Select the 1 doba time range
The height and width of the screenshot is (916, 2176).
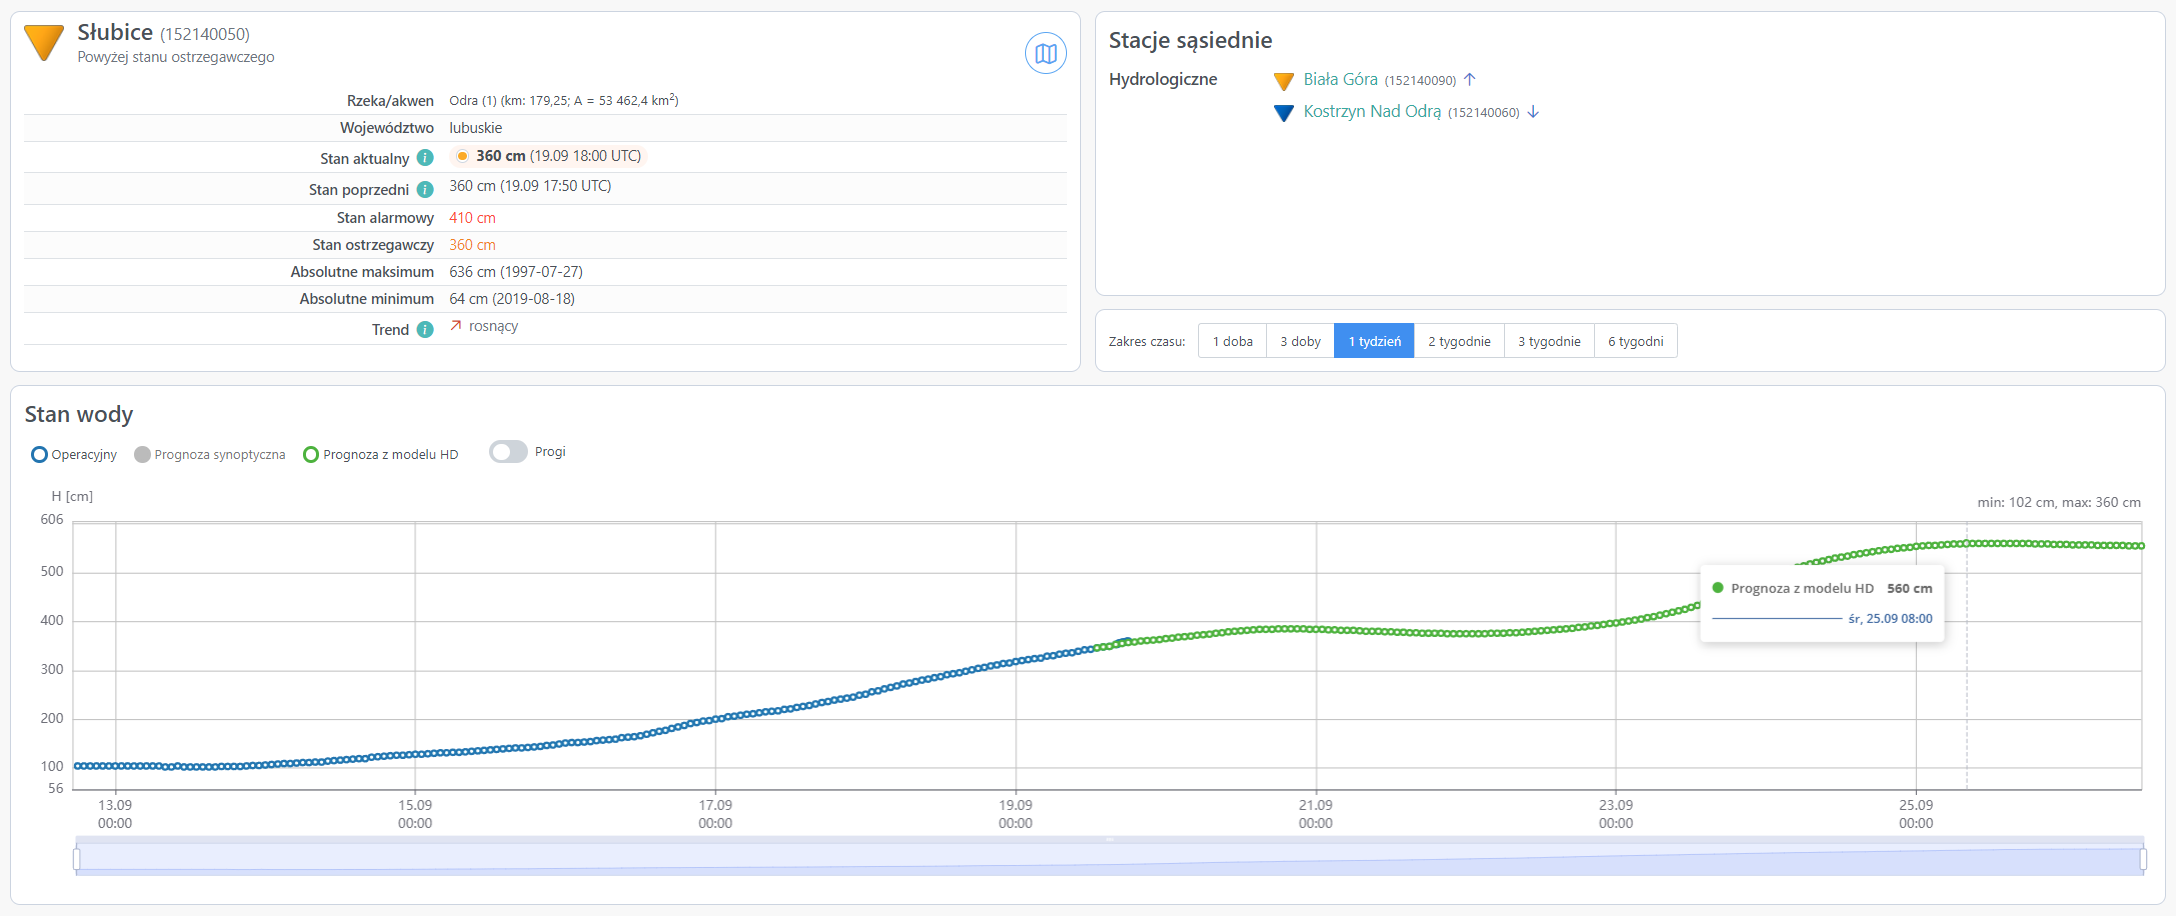(x=1232, y=341)
